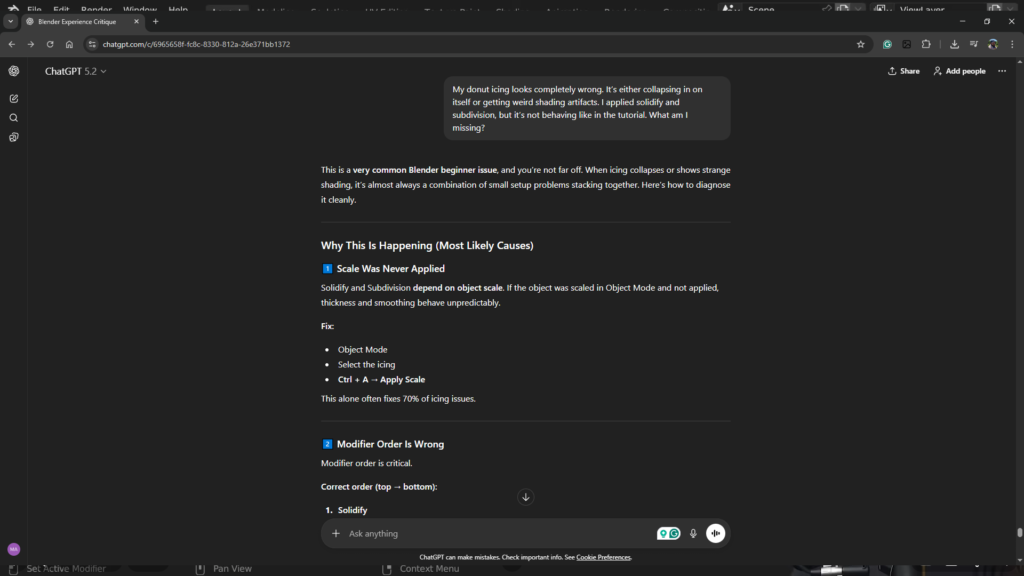Screen dimensions: 1024x576
Task: Bookmark this page using the star icon
Action: pyautogui.click(x=860, y=44)
